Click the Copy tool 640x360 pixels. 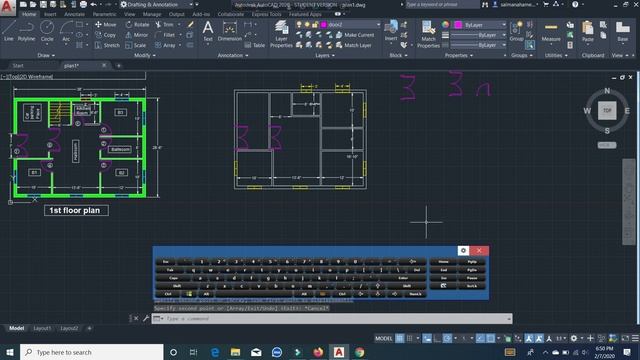(106, 35)
